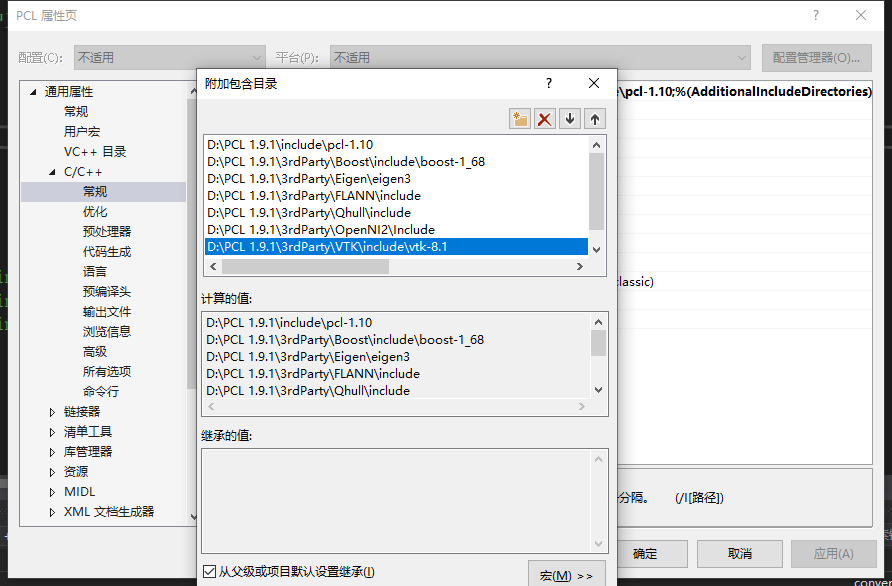Select the Boost include path in edit list
892x586 pixels.
(x=396, y=162)
